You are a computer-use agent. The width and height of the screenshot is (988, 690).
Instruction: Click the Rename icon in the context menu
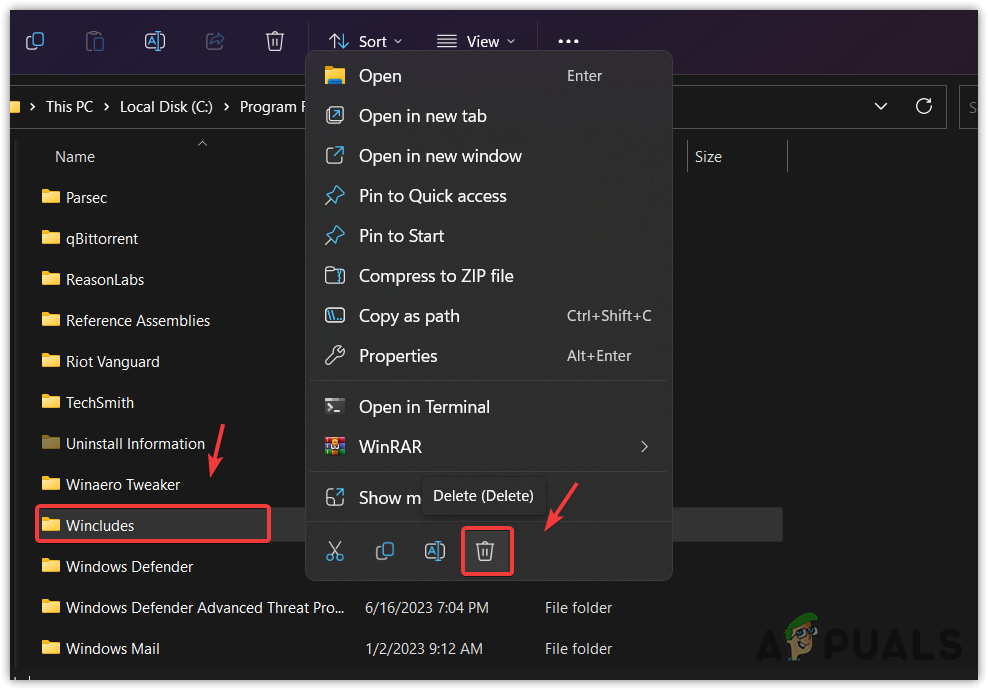point(435,551)
